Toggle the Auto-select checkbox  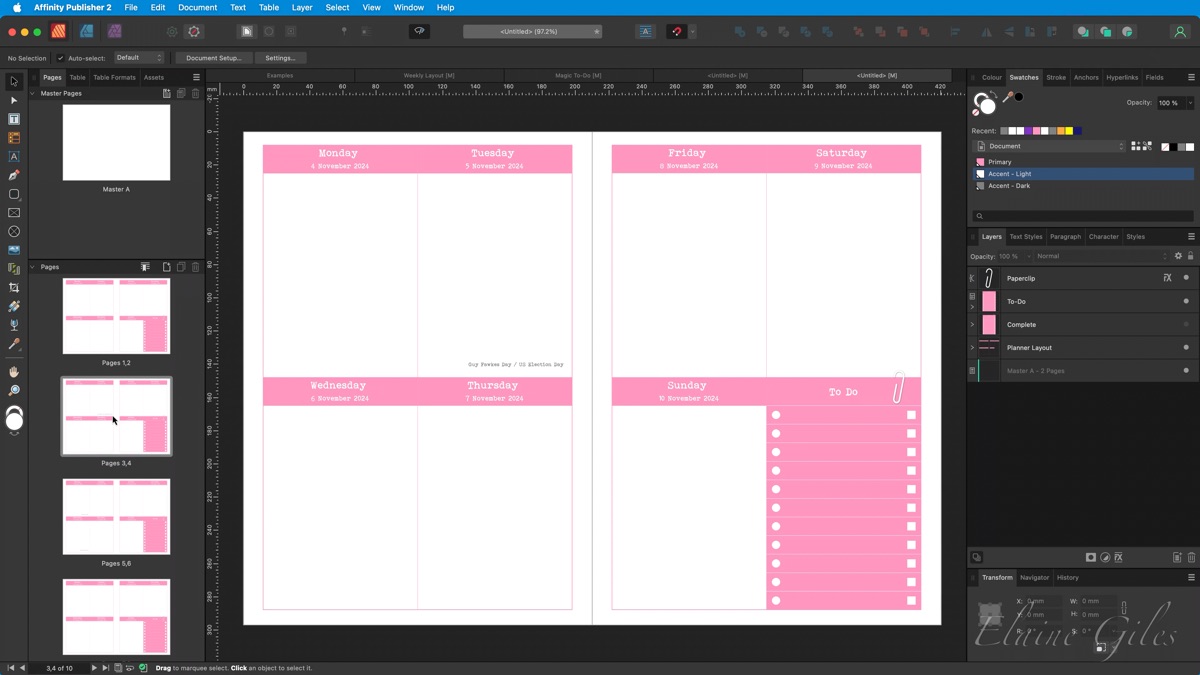60,58
